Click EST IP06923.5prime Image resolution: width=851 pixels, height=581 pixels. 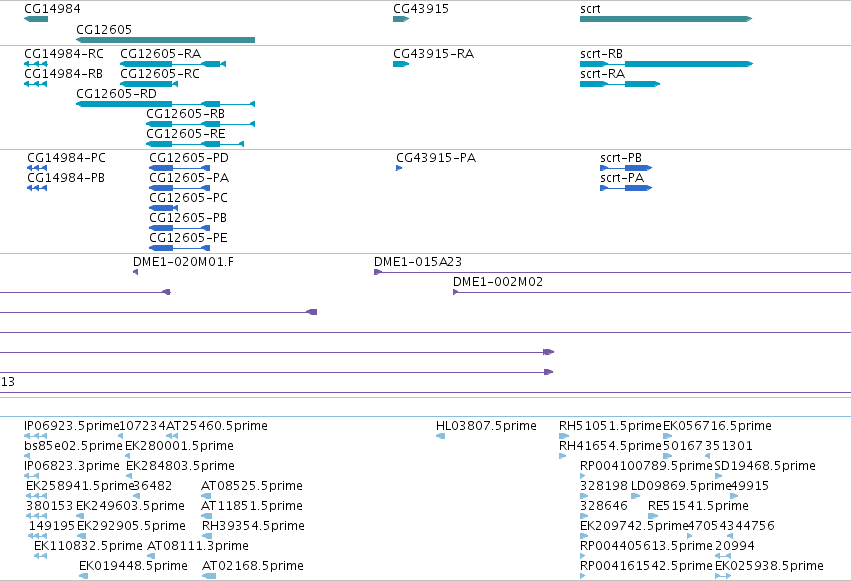click(36, 436)
